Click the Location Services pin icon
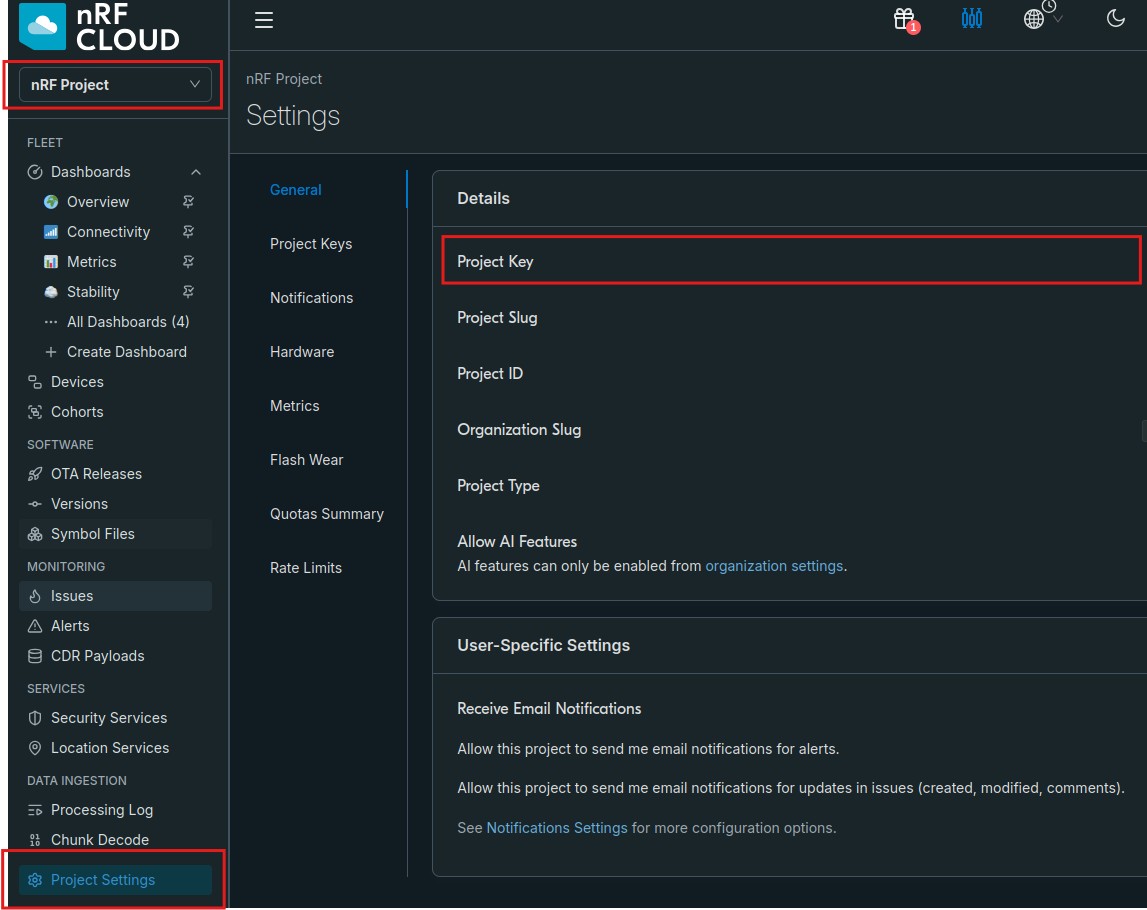1147x910 pixels. (x=34, y=748)
